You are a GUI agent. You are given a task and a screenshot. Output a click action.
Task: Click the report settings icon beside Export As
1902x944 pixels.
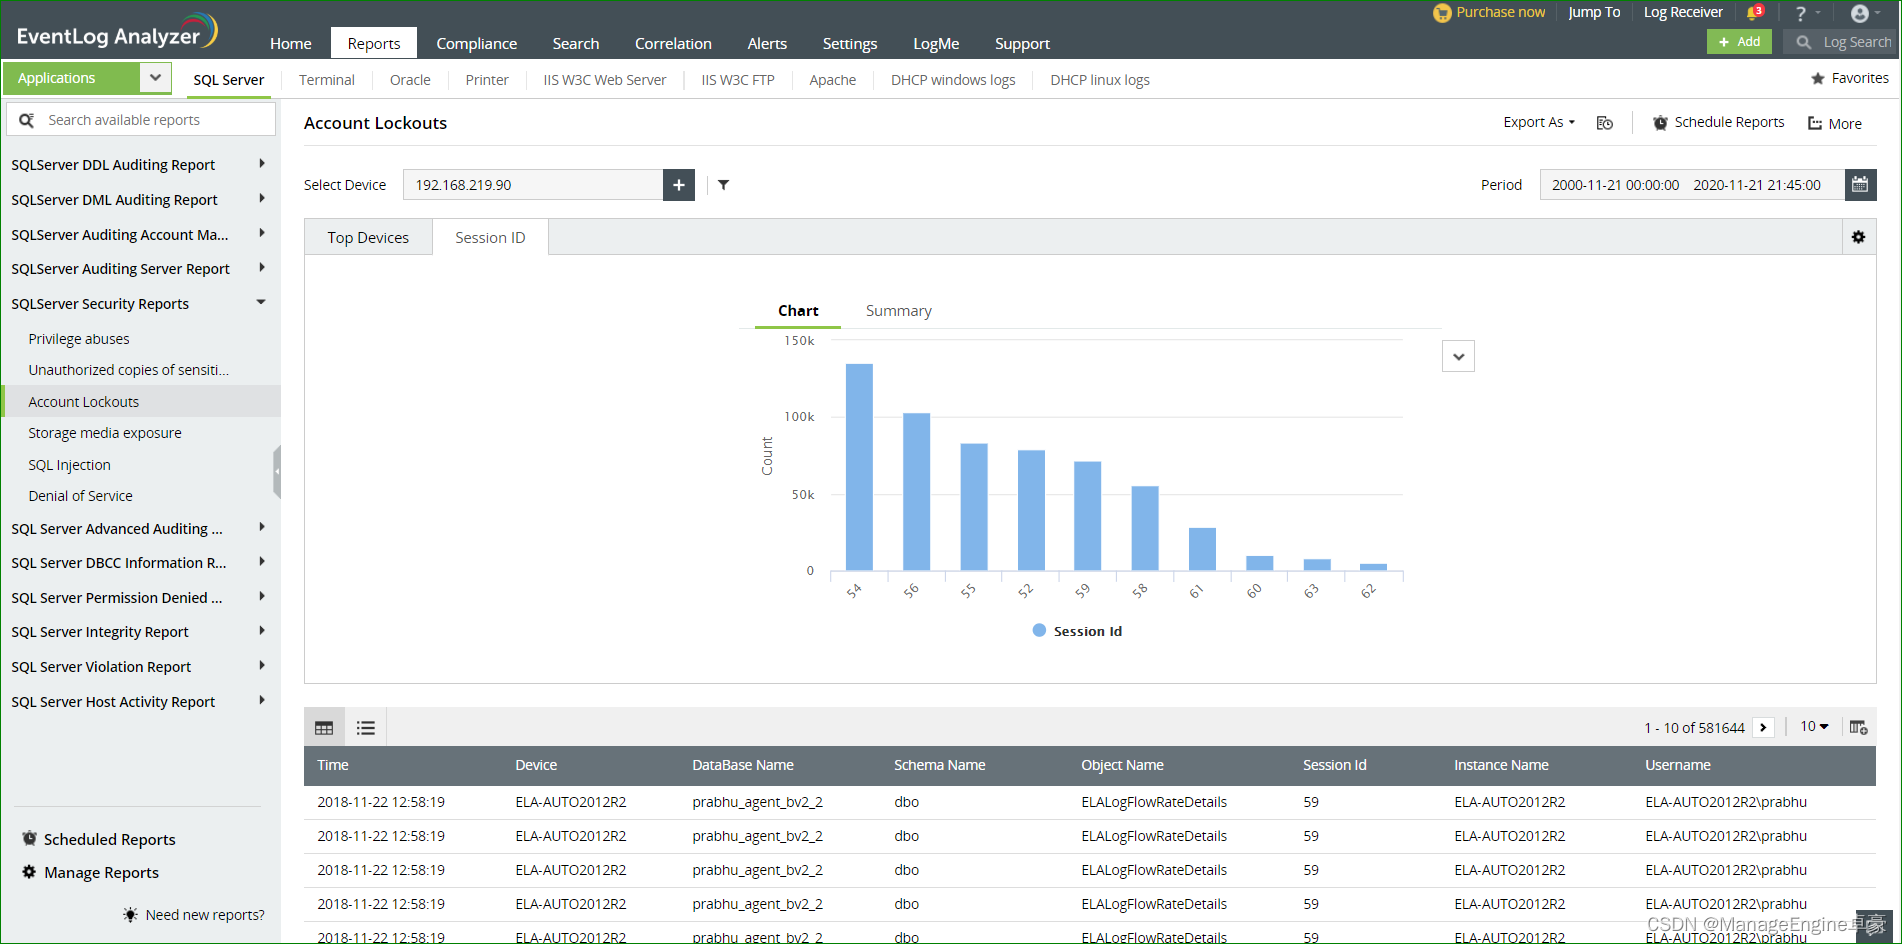coord(1605,123)
